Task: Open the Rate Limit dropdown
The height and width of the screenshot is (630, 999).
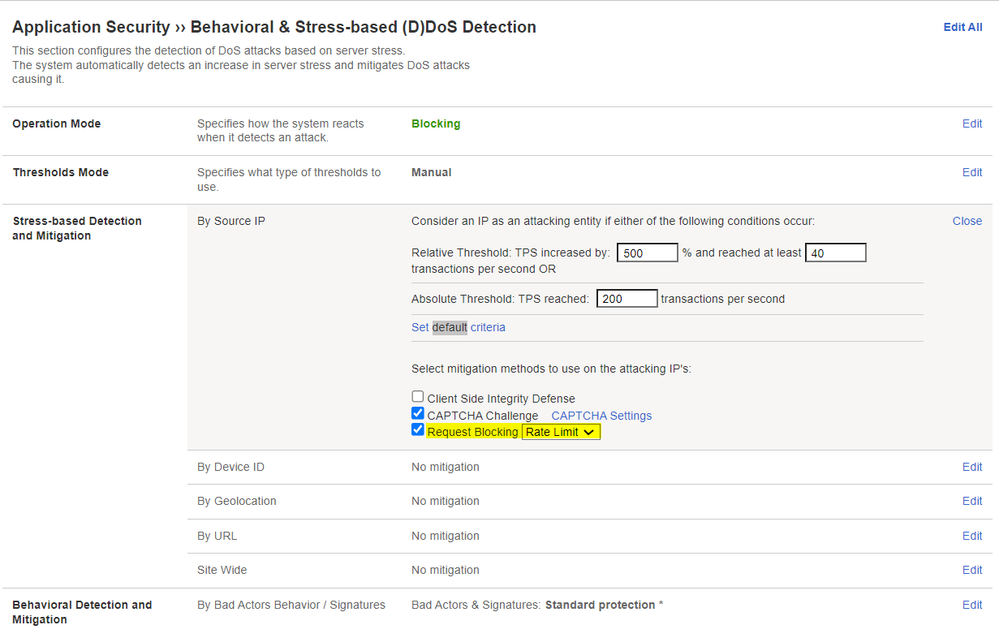Action: point(561,432)
